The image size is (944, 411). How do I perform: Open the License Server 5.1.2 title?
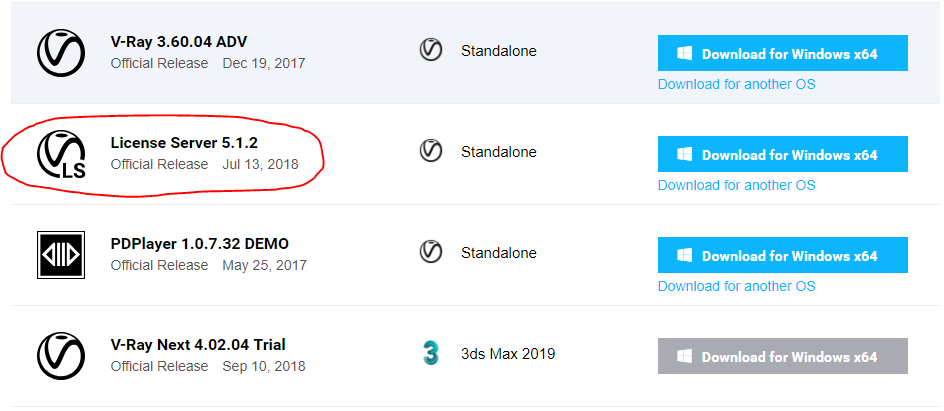183,143
